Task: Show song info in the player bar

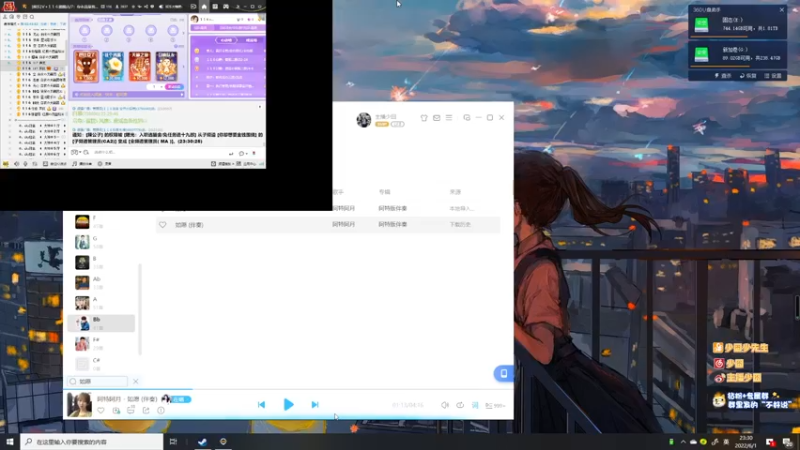Action: pos(161,410)
